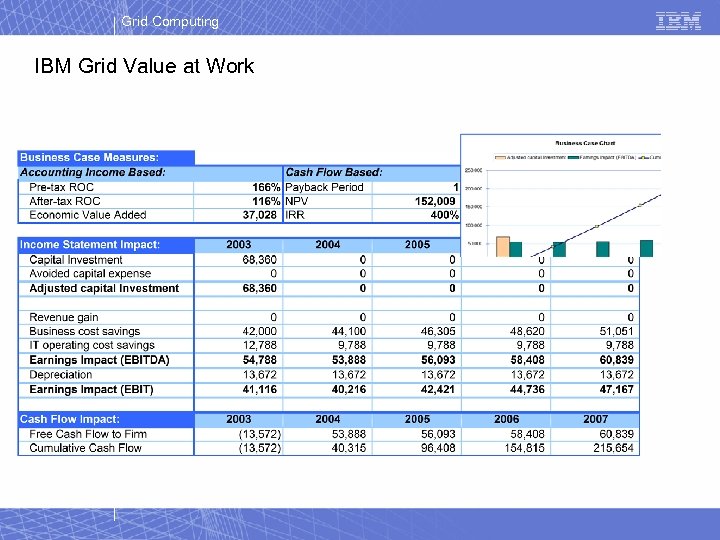Select the 54,788 EBITDA cell
Image resolution: width=720 pixels, height=540 pixels.
[x=259, y=360]
